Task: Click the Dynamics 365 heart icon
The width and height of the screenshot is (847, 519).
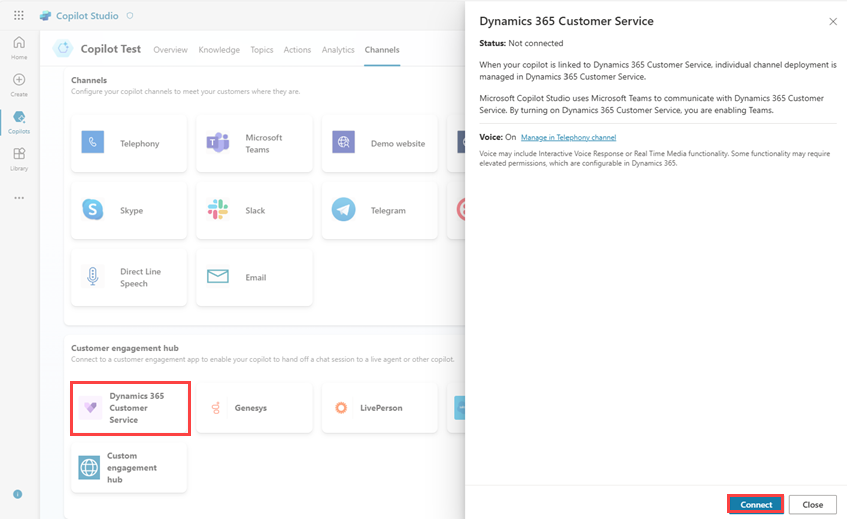Action: pos(90,407)
